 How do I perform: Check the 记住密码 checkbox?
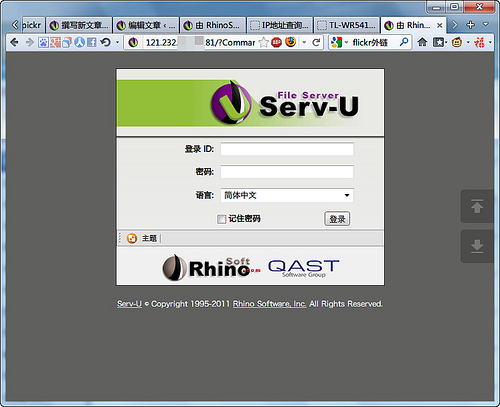pos(221,219)
